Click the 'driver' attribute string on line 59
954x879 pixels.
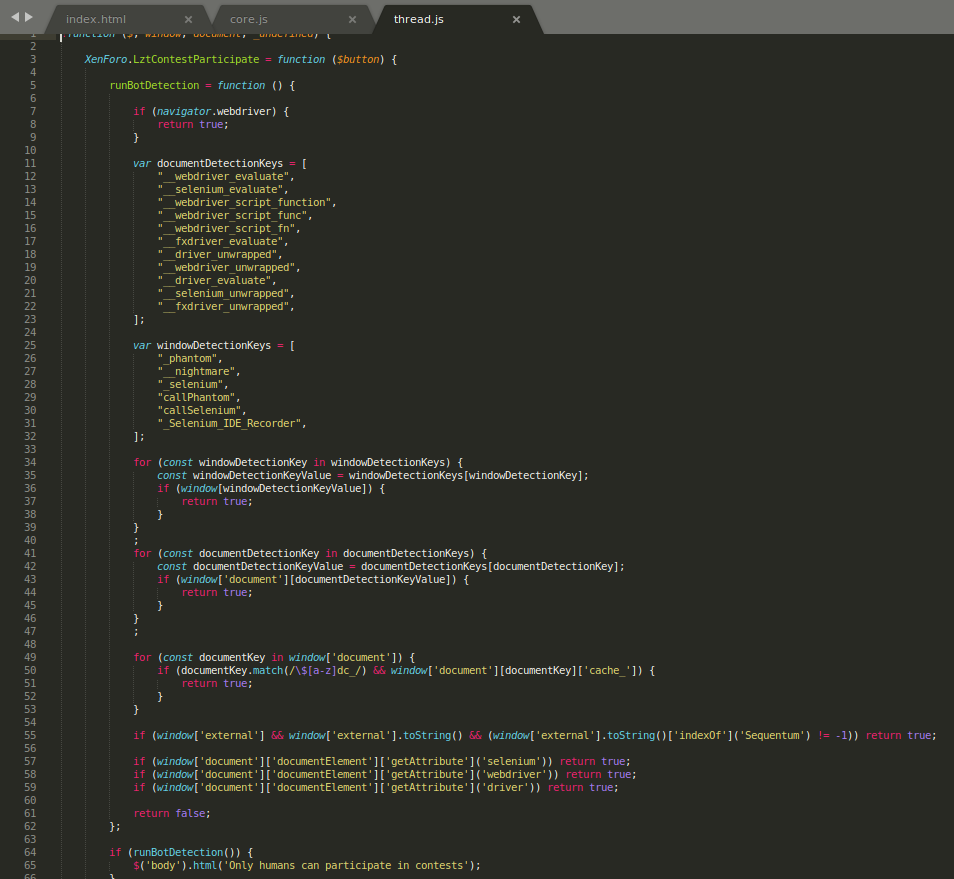tap(505, 788)
